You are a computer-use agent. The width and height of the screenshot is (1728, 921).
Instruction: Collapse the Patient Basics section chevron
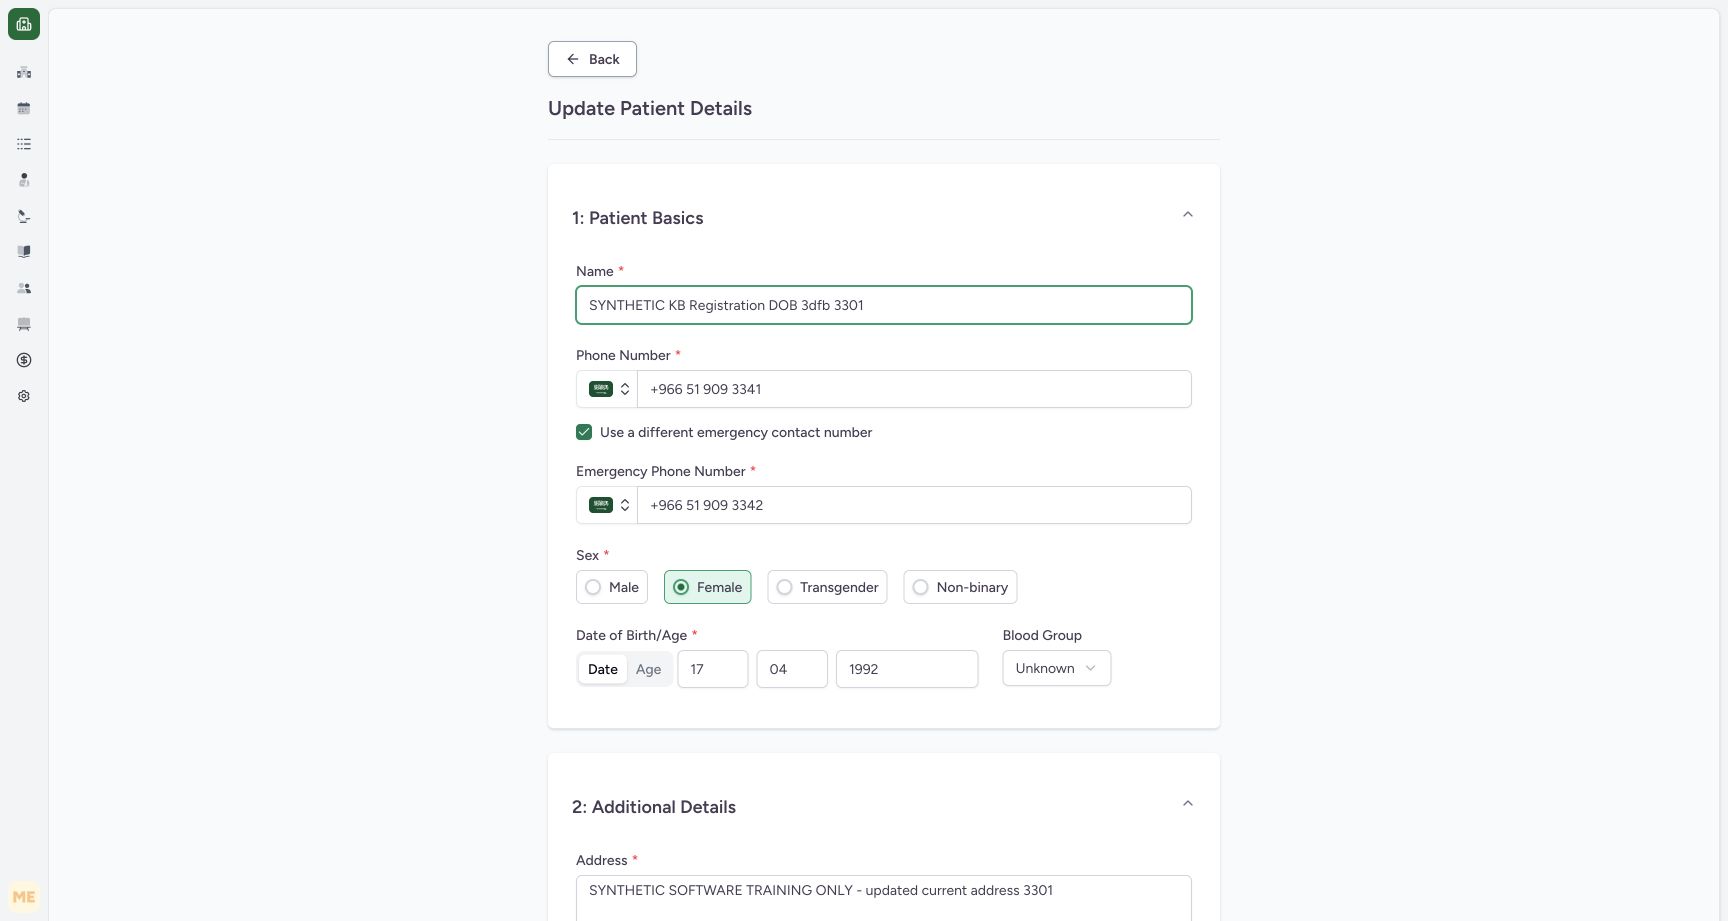coord(1188,215)
